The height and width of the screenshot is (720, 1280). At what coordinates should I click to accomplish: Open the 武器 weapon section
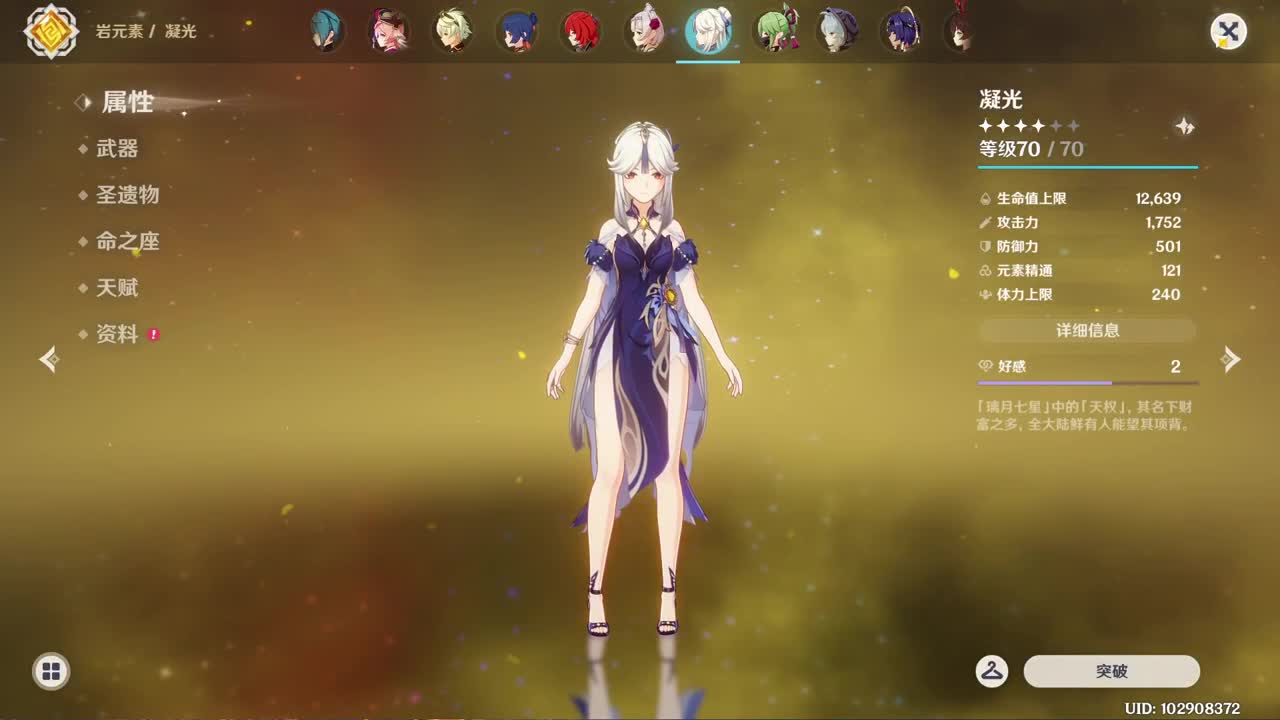[x=116, y=149]
